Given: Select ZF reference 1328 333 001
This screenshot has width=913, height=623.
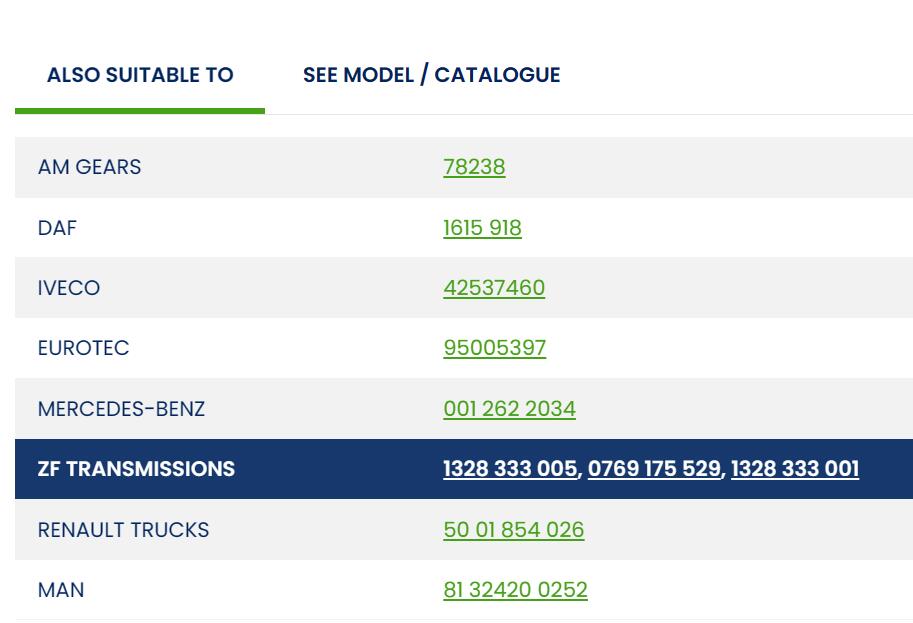Looking at the screenshot, I should point(794,469).
